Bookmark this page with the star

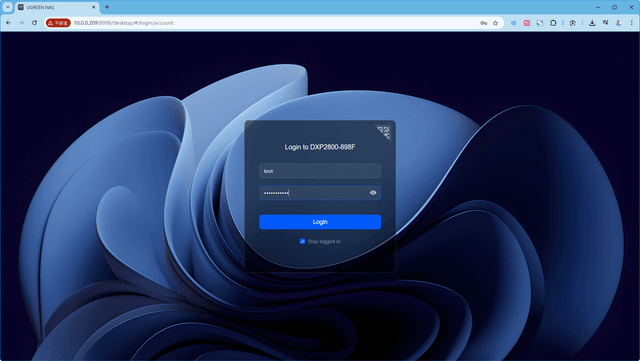pyautogui.click(x=496, y=23)
